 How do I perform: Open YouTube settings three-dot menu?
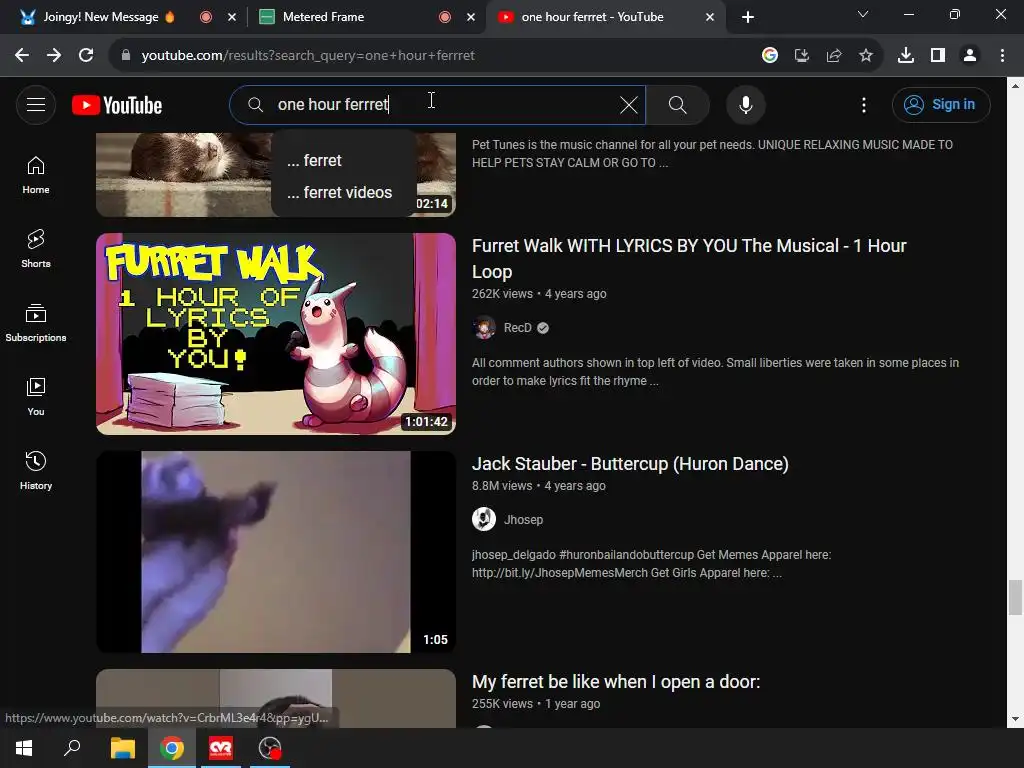coord(863,104)
